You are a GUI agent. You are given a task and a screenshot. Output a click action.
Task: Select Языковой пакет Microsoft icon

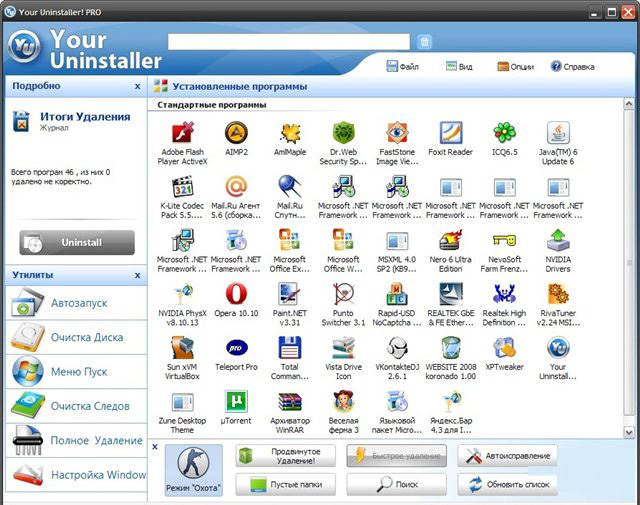click(x=397, y=401)
